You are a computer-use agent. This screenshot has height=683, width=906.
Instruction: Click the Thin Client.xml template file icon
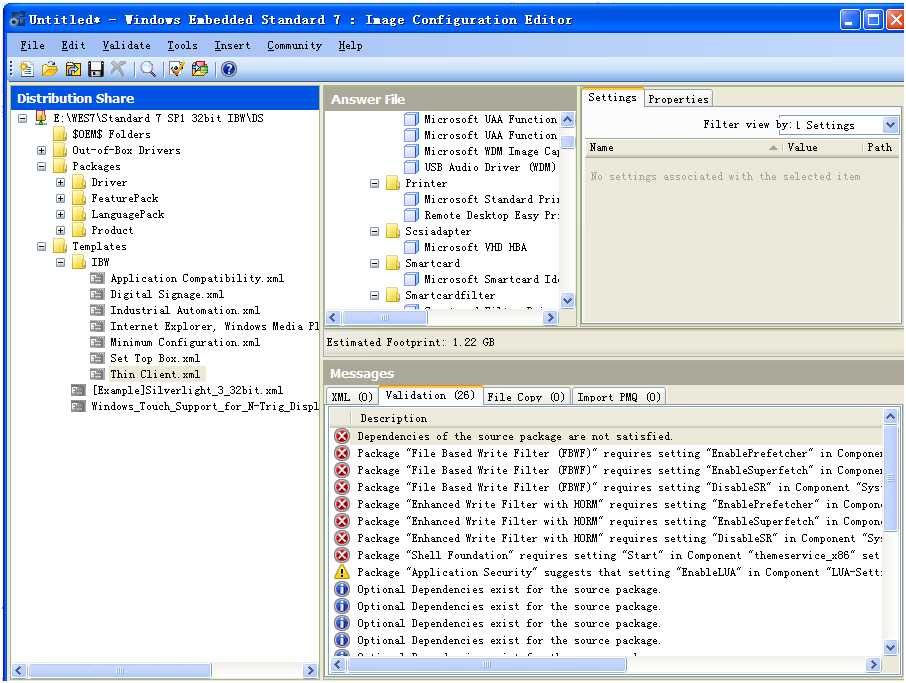[97, 374]
